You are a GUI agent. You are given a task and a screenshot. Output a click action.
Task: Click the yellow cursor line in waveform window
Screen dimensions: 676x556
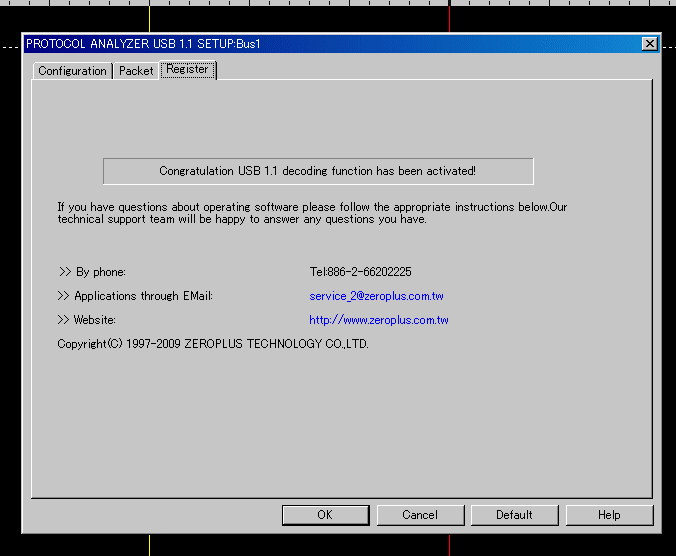coord(150,19)
